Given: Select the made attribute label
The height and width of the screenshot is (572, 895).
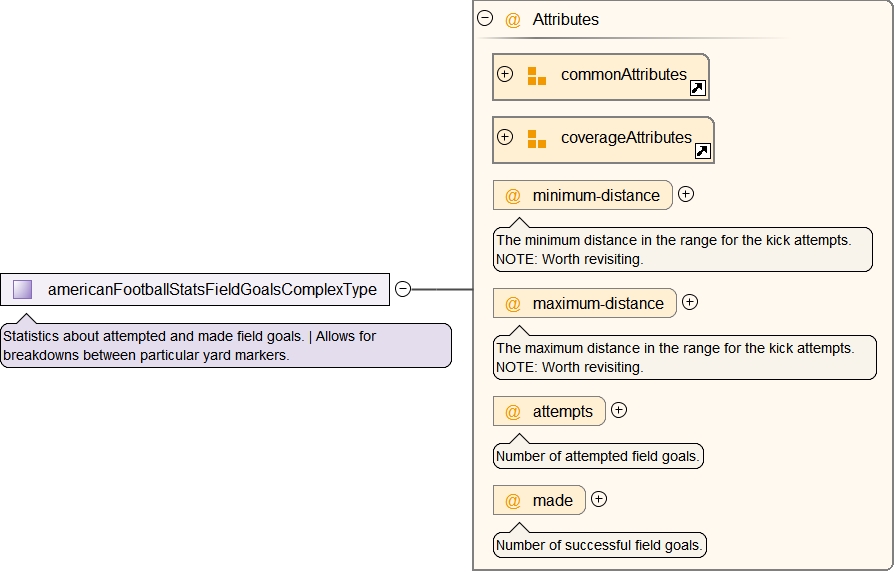Looking at the screenshot, I should 552,500.
